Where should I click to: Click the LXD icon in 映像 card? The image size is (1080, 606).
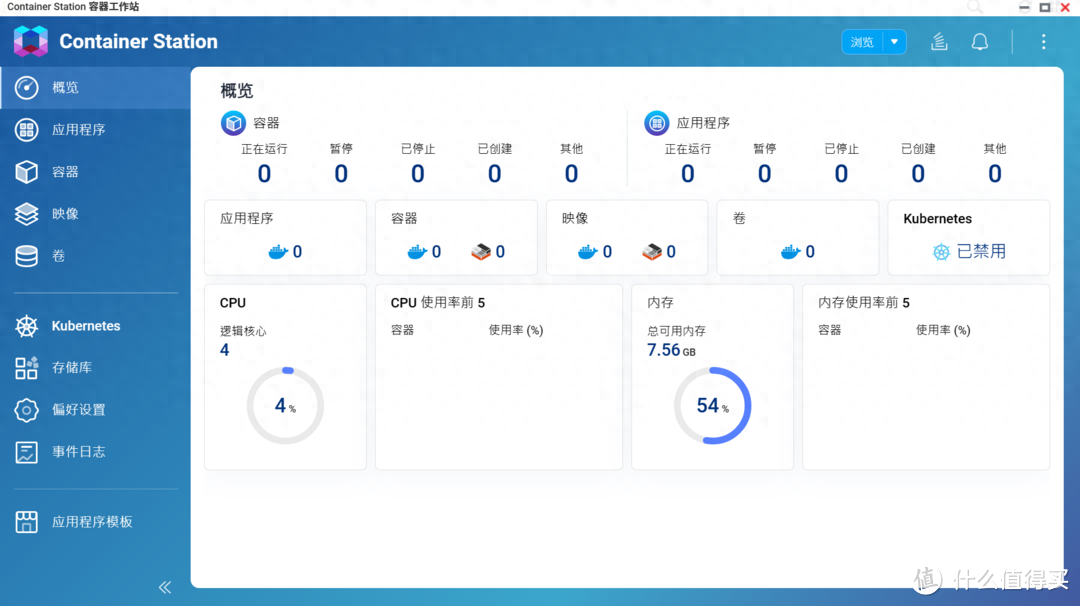coord(652,251)
